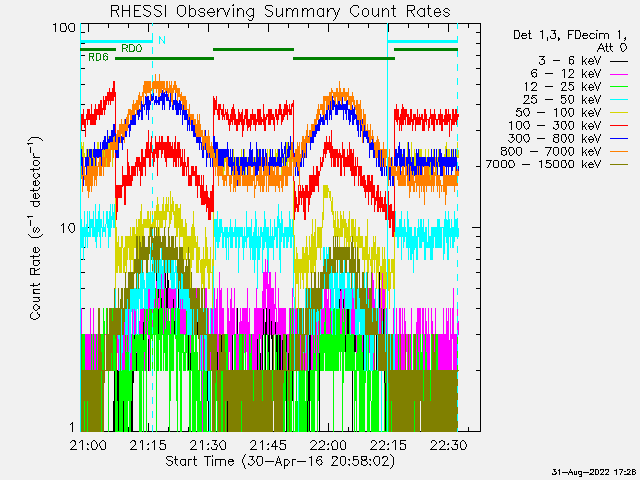Select the '6 - 12 keV' legend label
Viewport: 640px width, 480px height.
pyautogui.click(x=566, y=74)
